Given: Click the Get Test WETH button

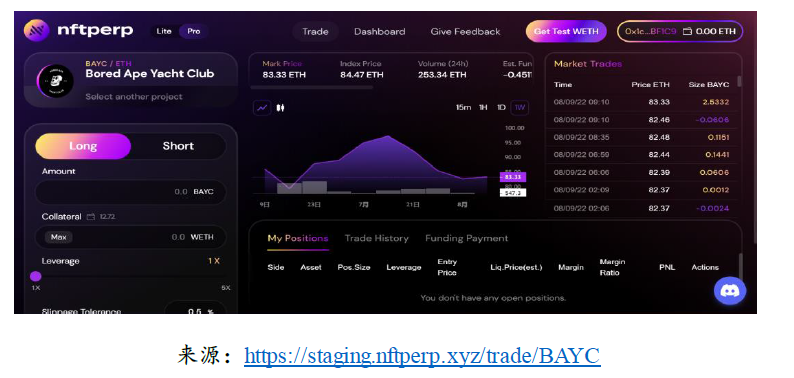Looking at the screenshot, I should tap(566, 31).
